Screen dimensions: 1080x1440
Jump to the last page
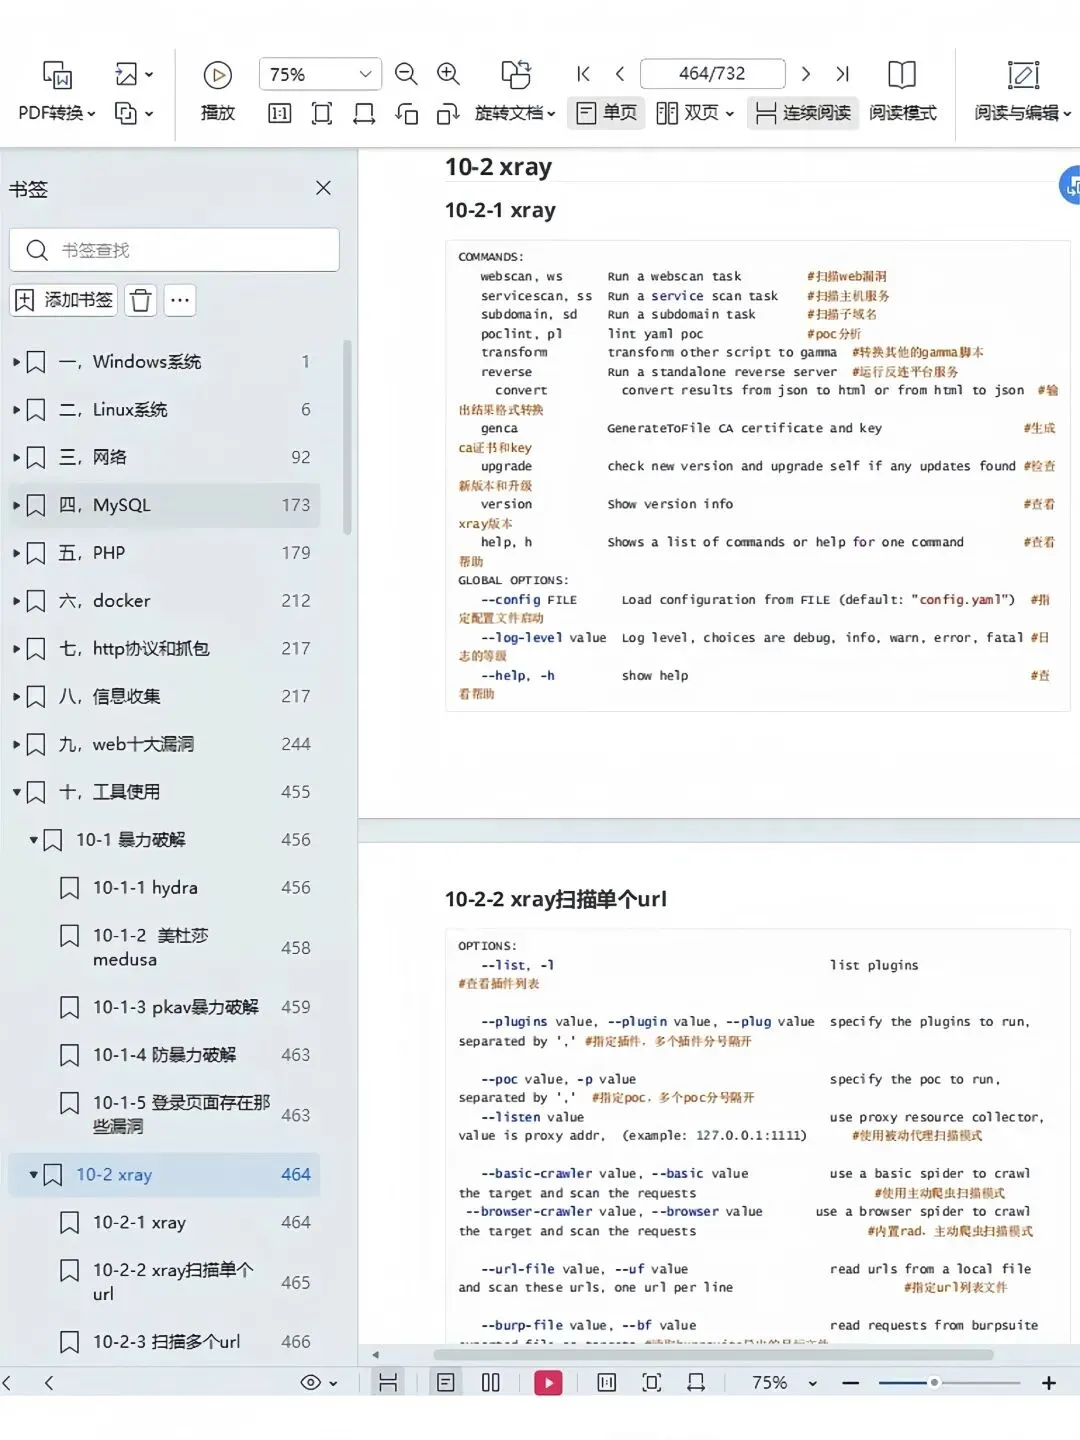842,74
